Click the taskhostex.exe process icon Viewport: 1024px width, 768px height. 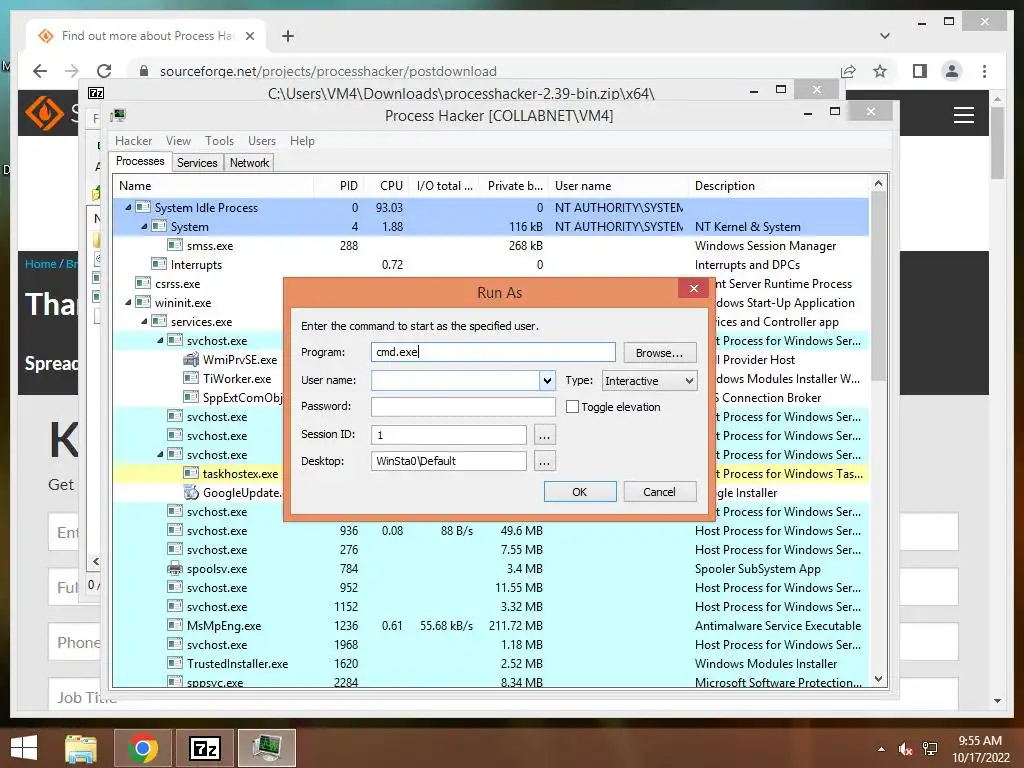(191, 473)
